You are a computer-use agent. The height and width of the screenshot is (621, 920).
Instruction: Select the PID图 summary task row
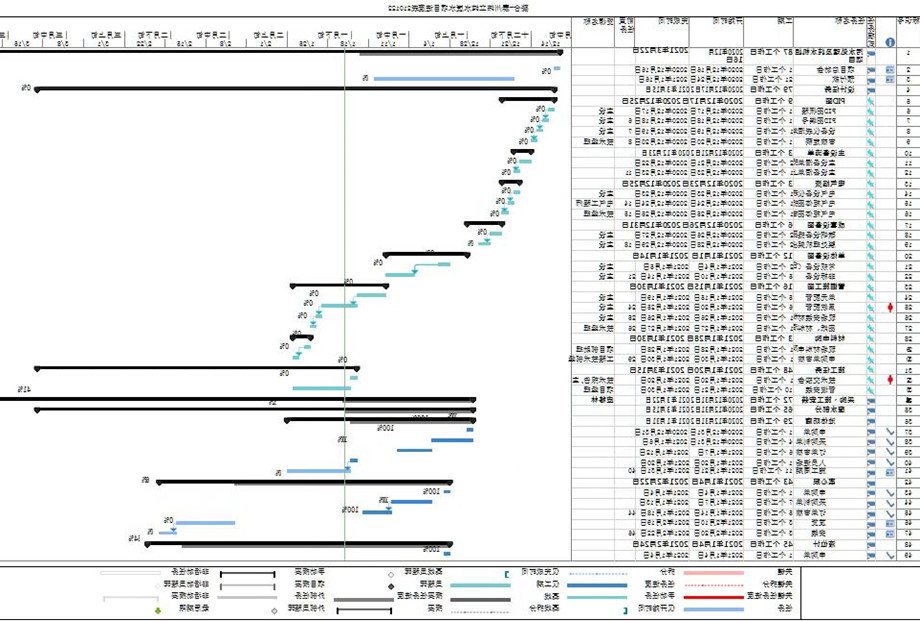coord(836,101)
